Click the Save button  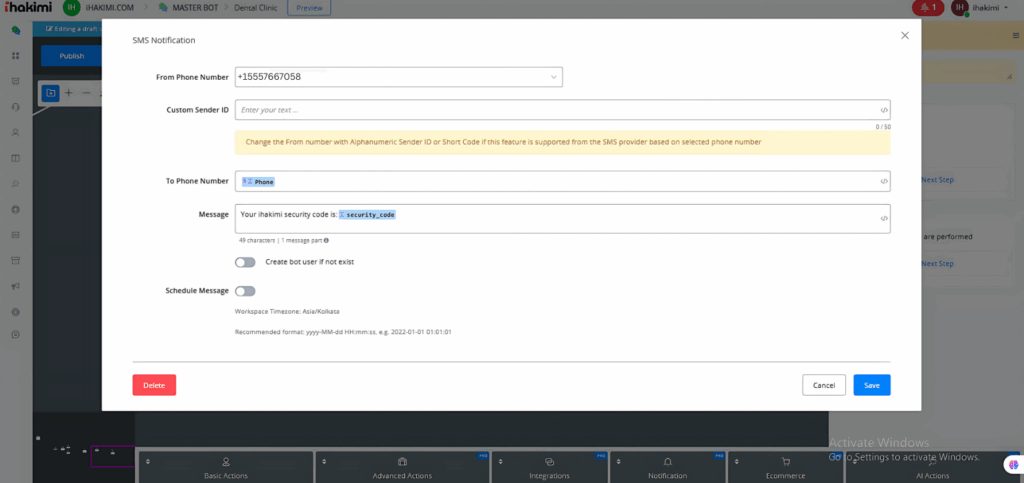(x=871, y=385)
